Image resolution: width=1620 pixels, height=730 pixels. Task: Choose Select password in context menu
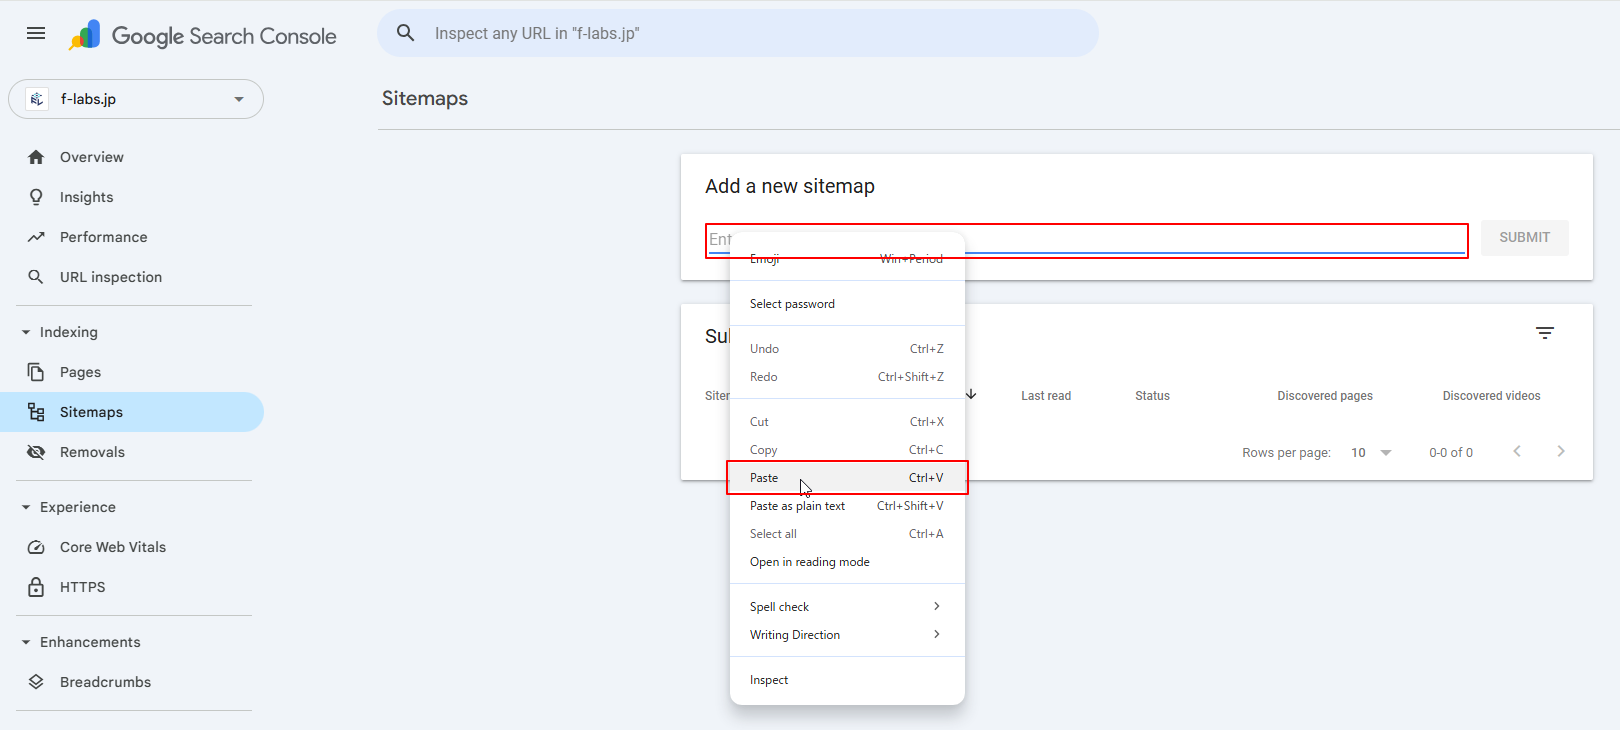847,304
